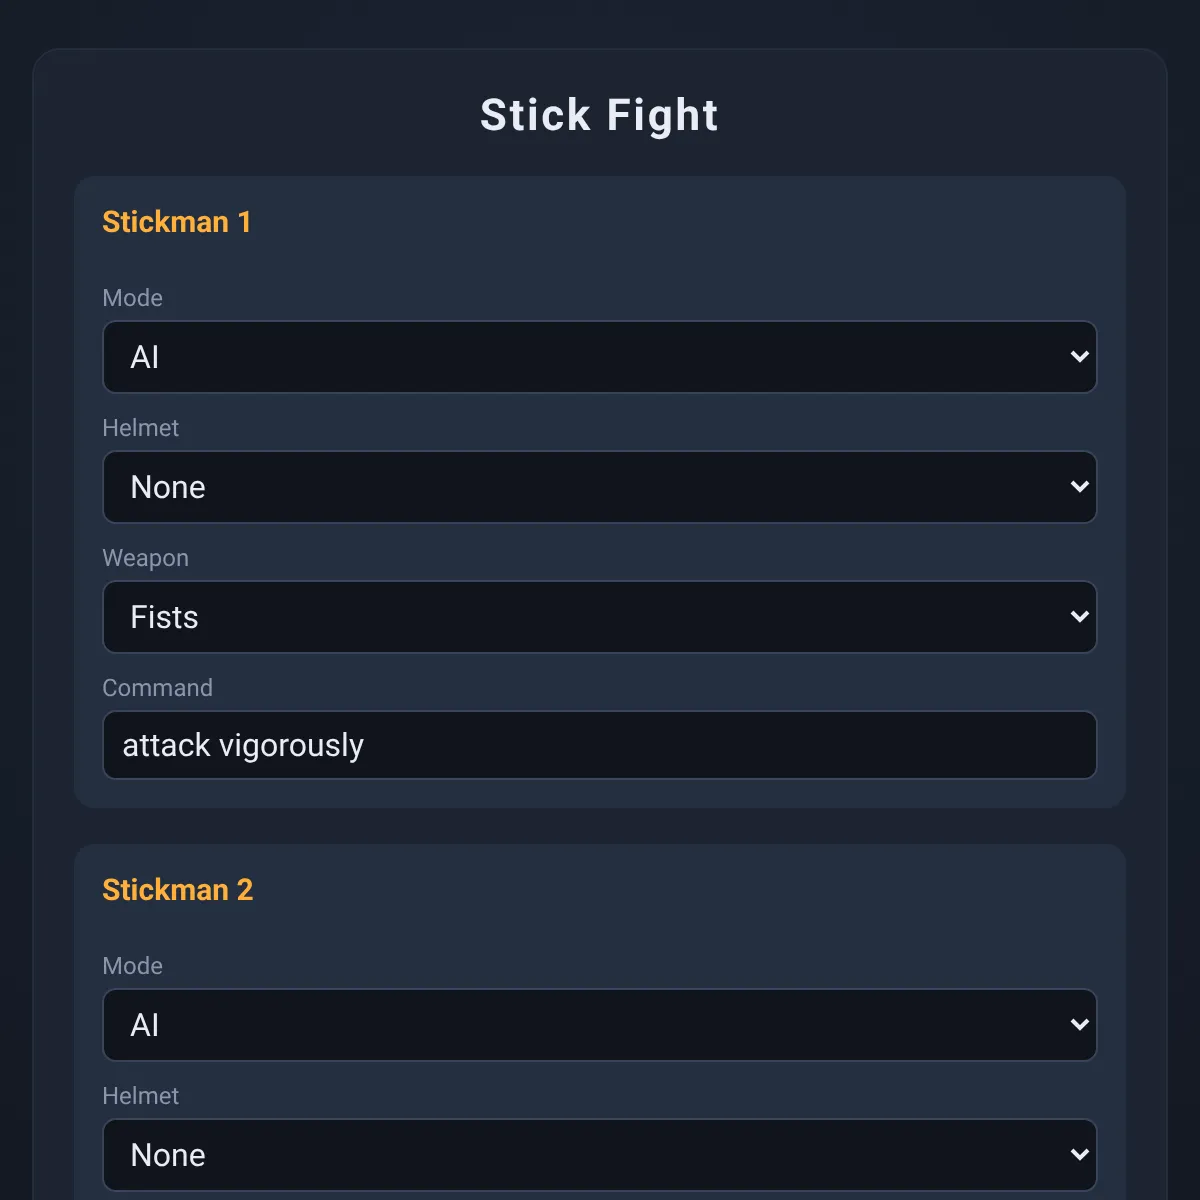Screen dimensions: 1200x1200
Task: Click chevron arrow on Stickman 2 Helmet select
Action: pyautogui.click(x=1079, y=1155)
